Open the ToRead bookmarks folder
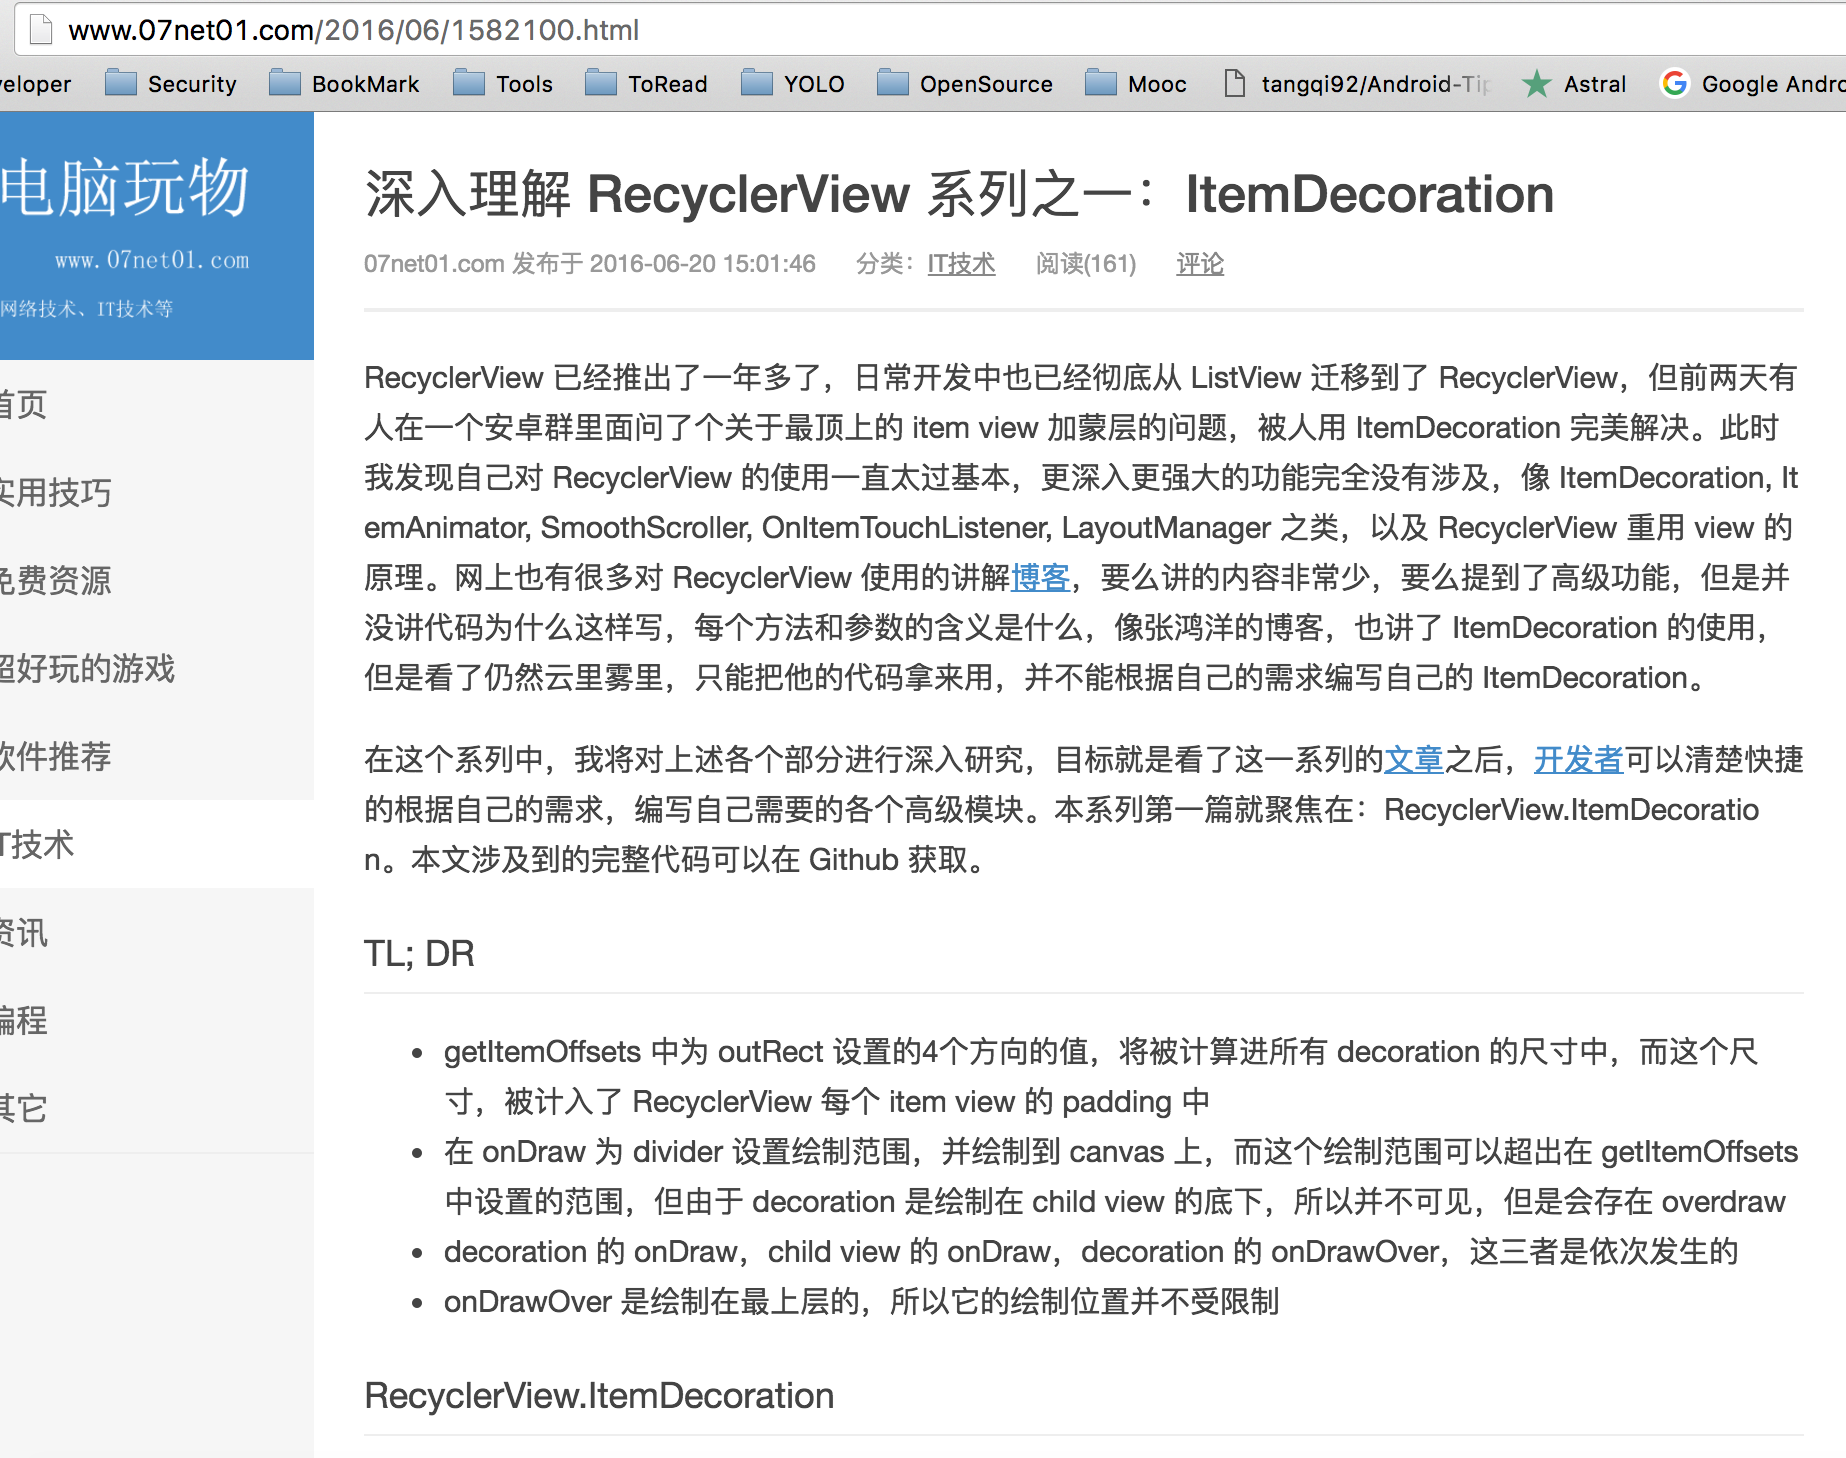The height and width of the screenshot is (1458, 1846). (x=647, y=84)
